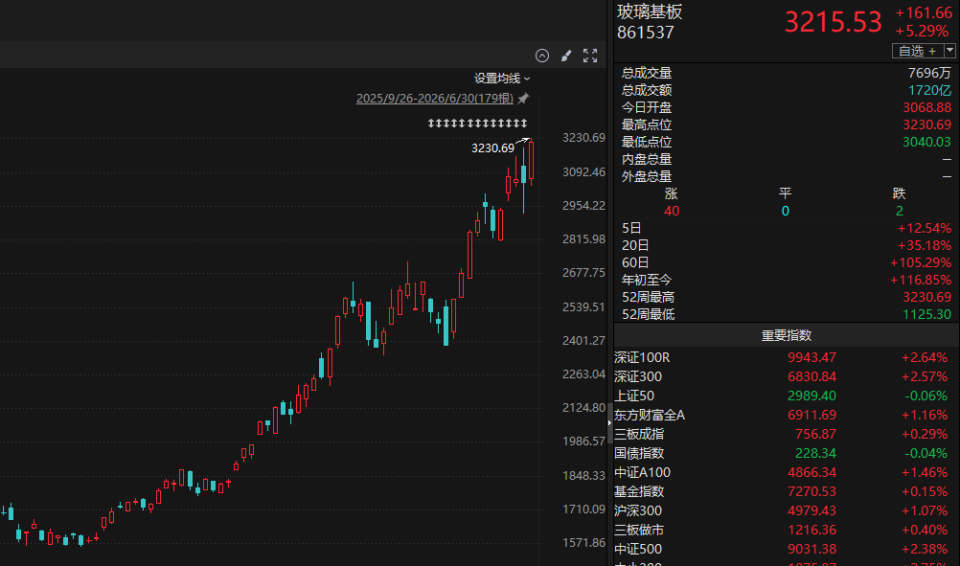Click the 3230.69 high-price label on chart

(493, 148)
